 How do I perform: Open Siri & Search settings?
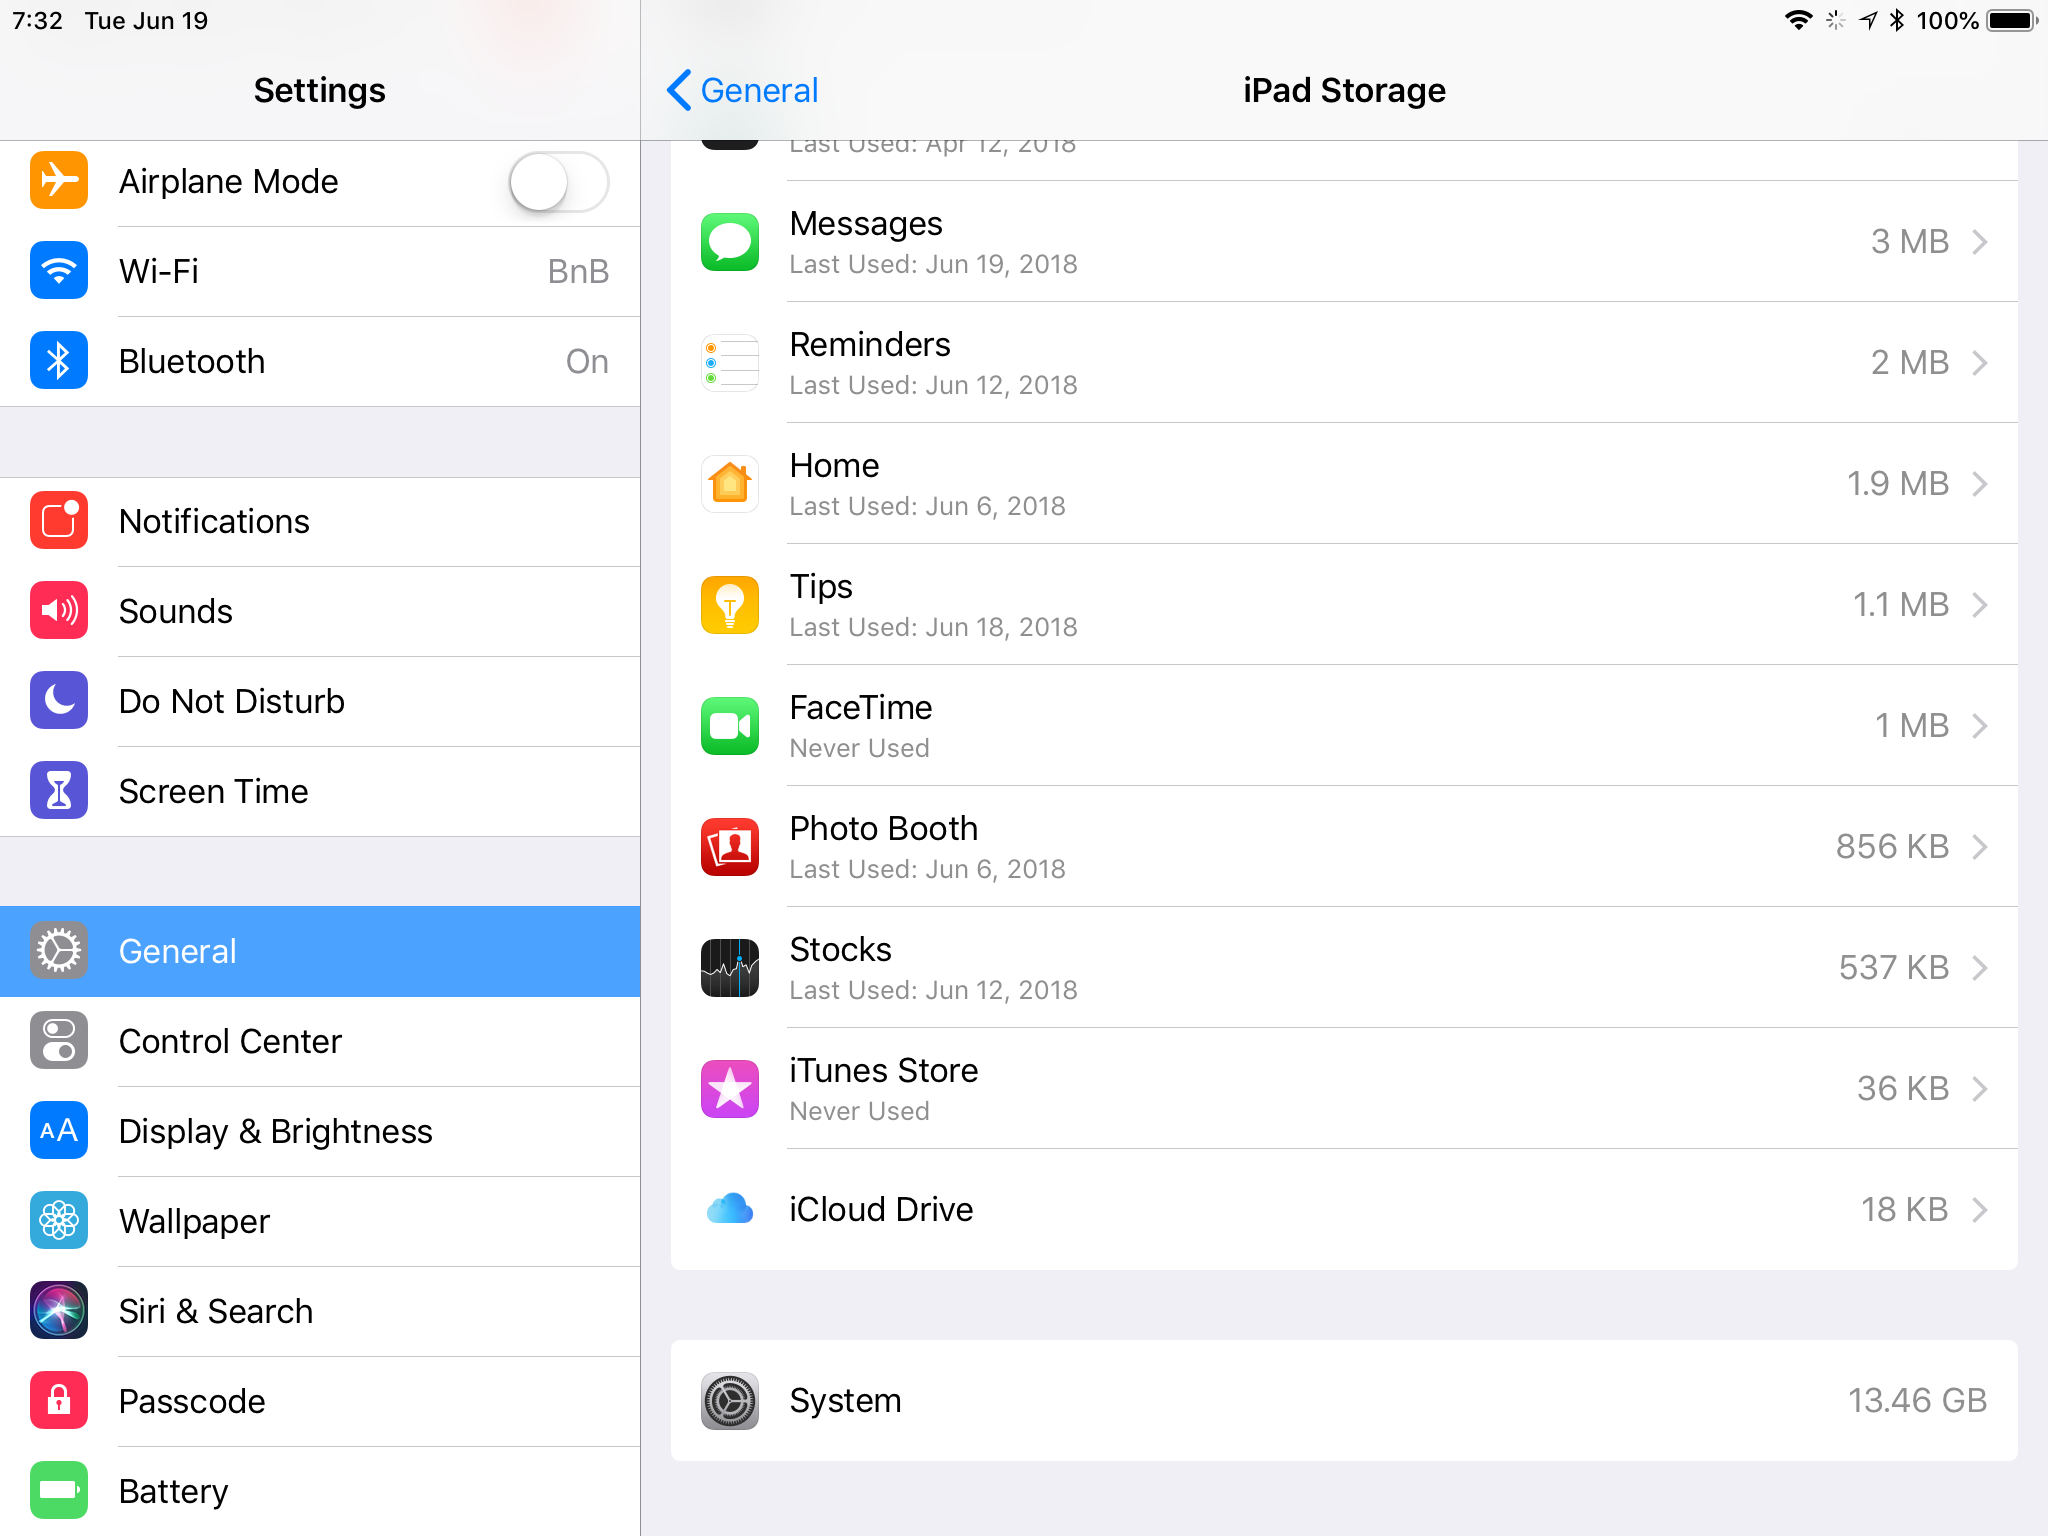pos(320,1311)
